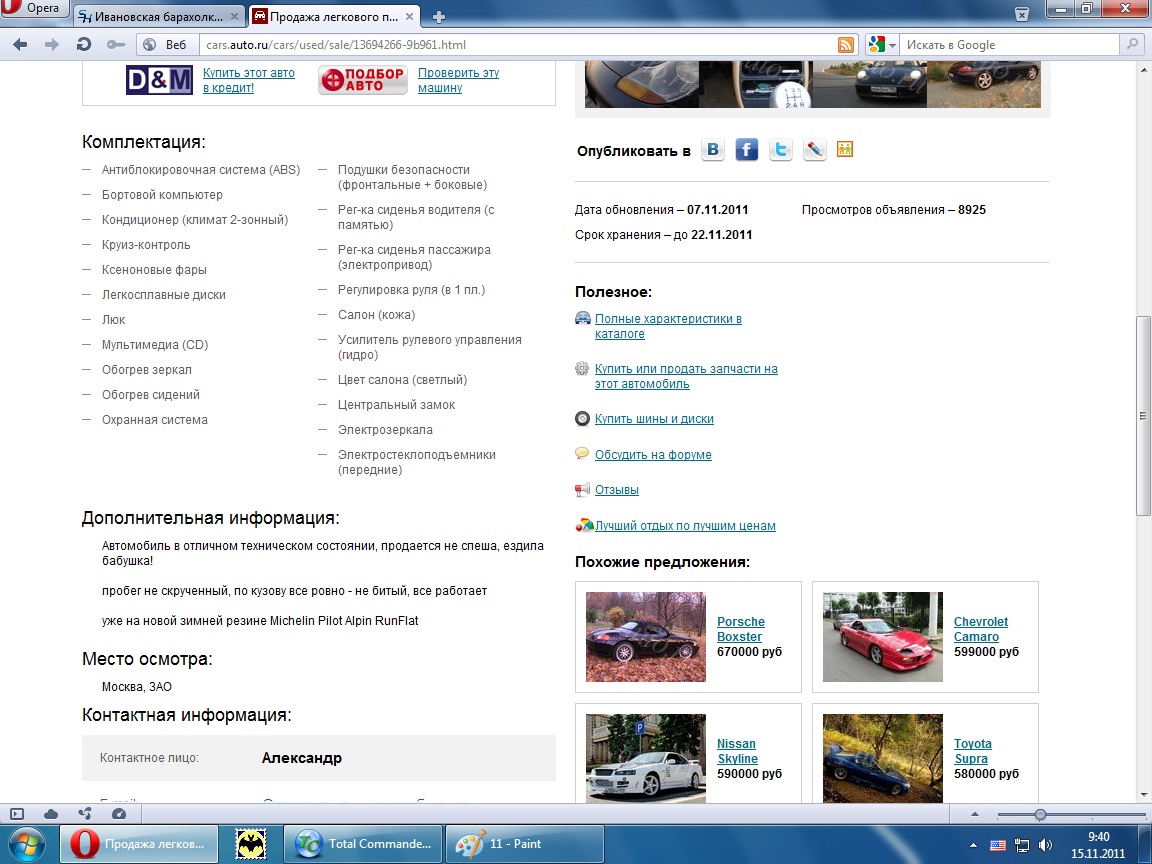Switch to the Ивановская барахолка tab
This screenshot has width=1152, height=864.
point(158,16)
